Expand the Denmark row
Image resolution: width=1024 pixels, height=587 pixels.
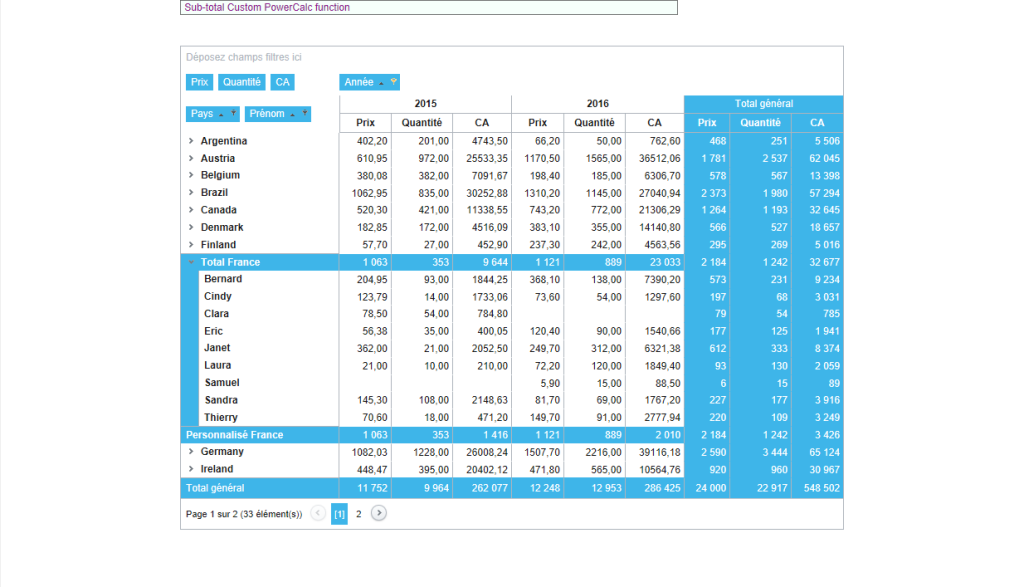191,227
